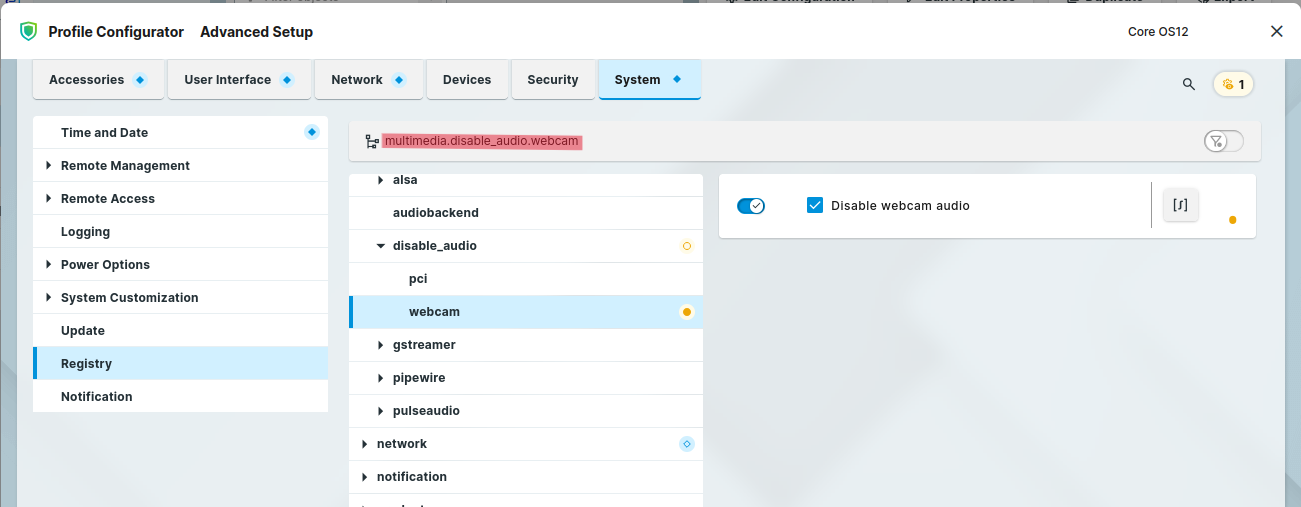Click the diamond indicator on network row
The height and width of the screenshot is (507, 1301).
click(x=686, y=444)
